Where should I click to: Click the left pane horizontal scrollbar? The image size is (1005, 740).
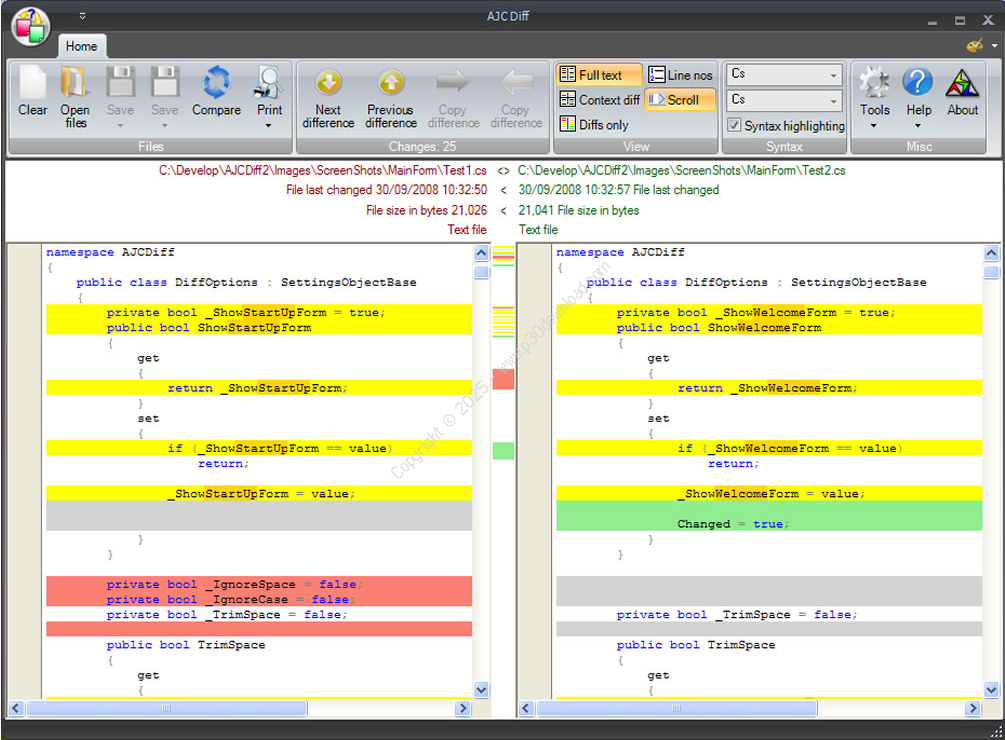(165, 708)
